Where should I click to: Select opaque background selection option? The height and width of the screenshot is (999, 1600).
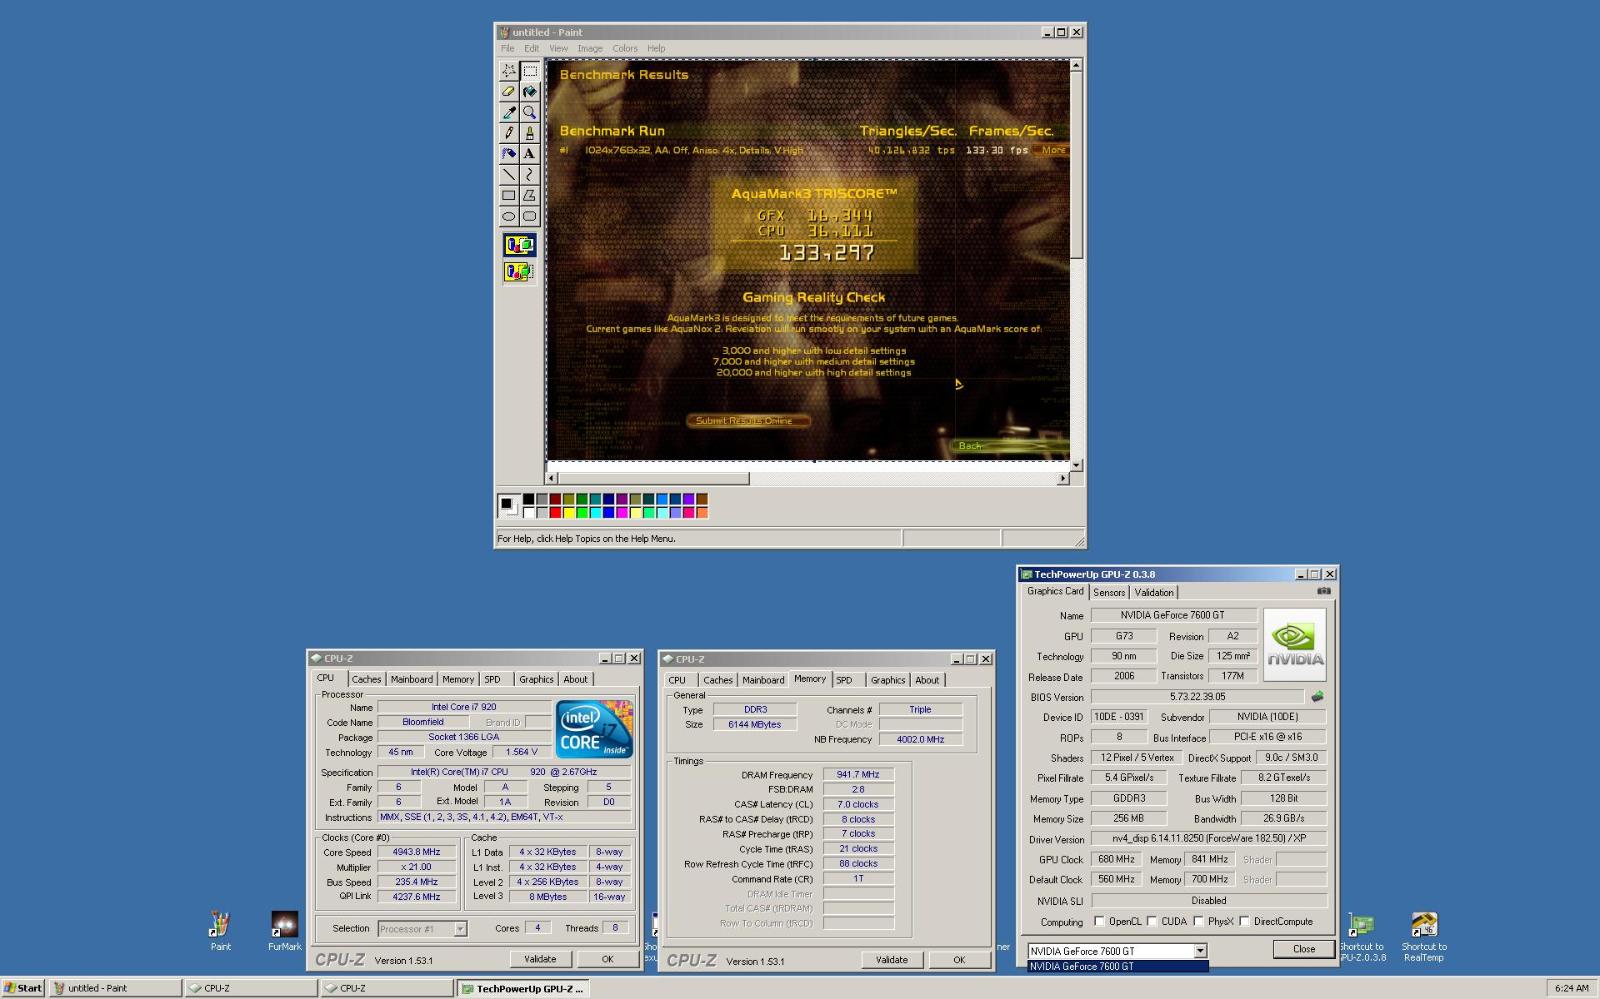click(519, 245)
